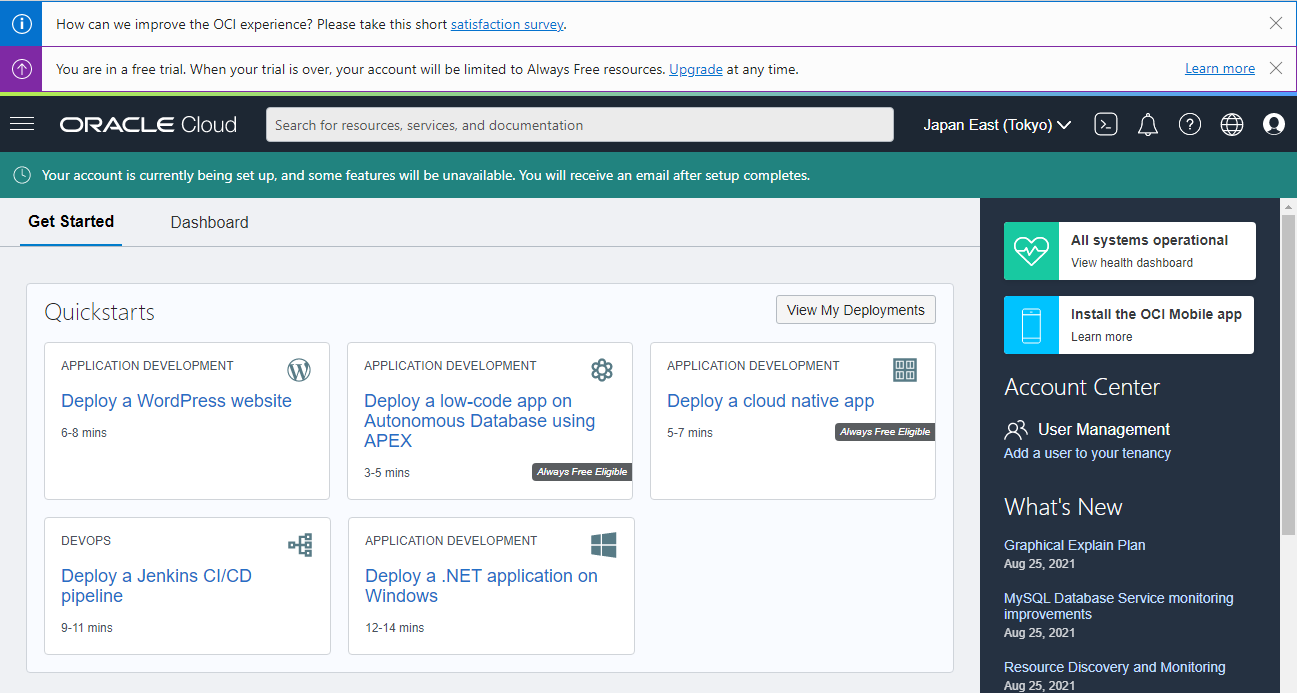Click the 6-8 mins estimate

click(x=84, y=433)
